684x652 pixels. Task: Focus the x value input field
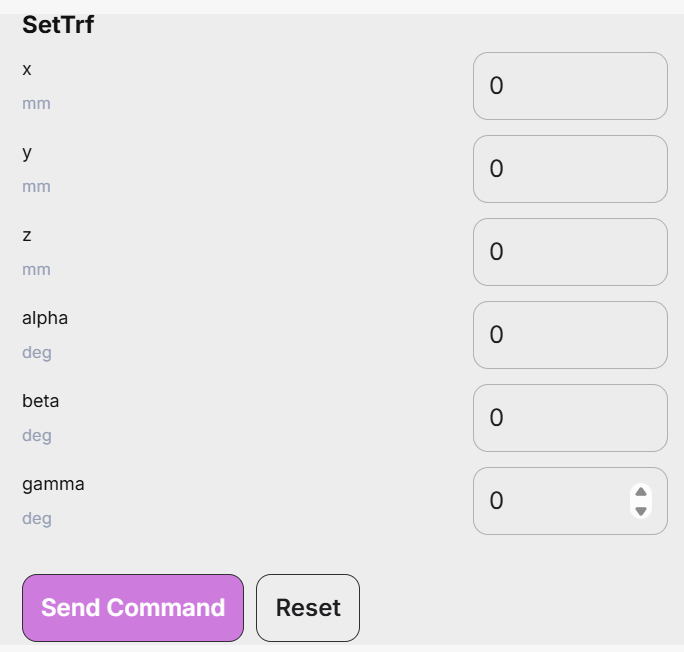point(570,86)
